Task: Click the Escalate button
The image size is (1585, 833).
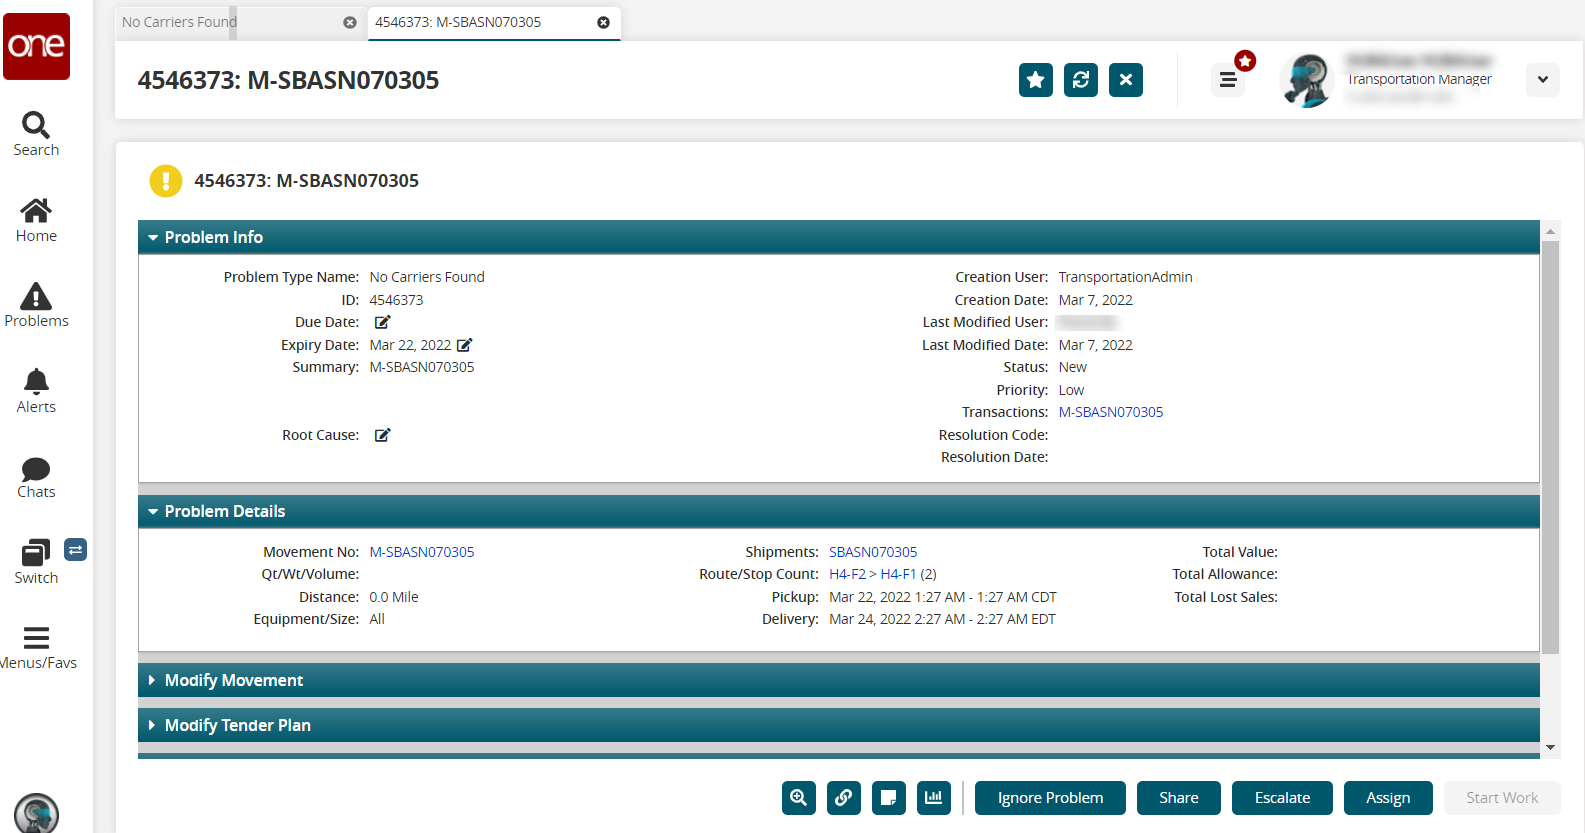Action: tap(1282, 798)
